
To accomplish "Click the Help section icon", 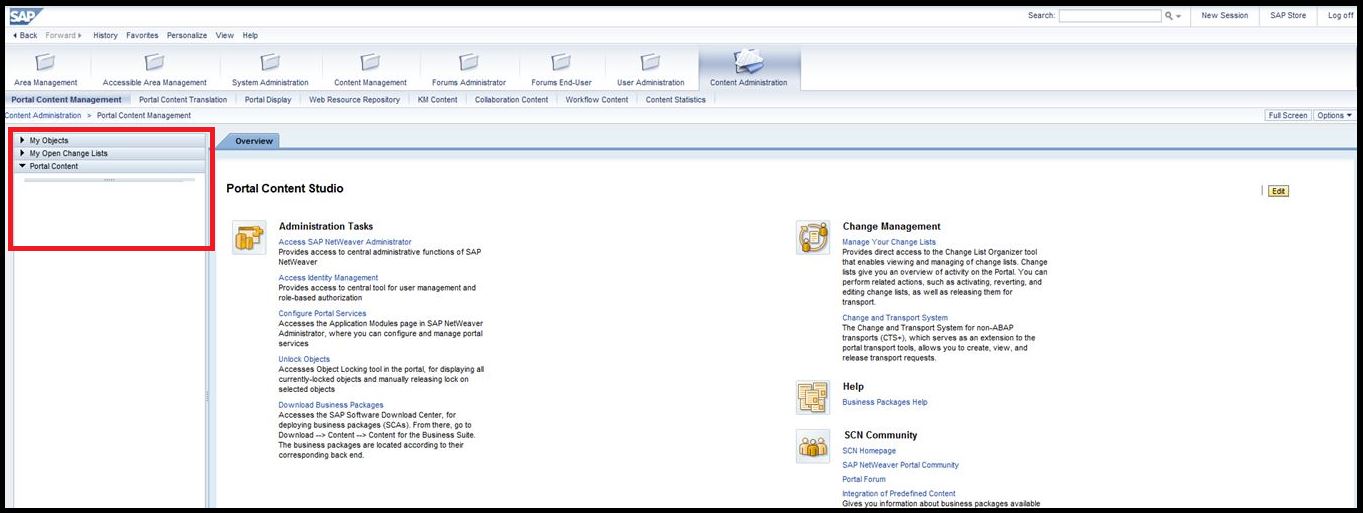I will [813, 397].
